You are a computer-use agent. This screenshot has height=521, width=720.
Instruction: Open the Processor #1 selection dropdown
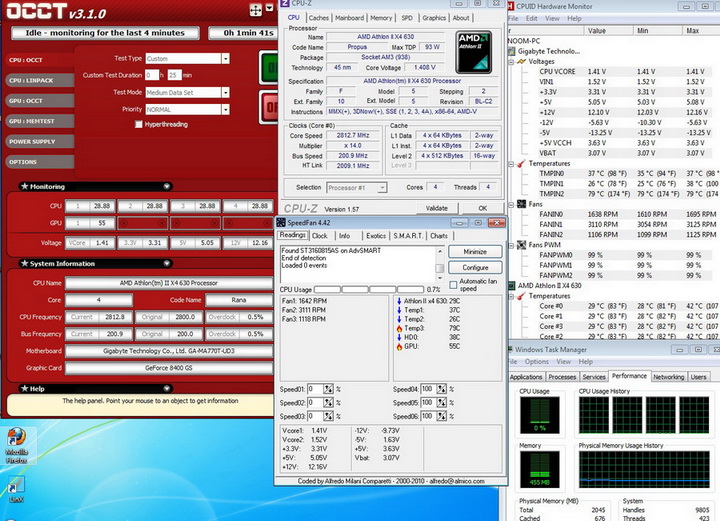coord(358,187)
